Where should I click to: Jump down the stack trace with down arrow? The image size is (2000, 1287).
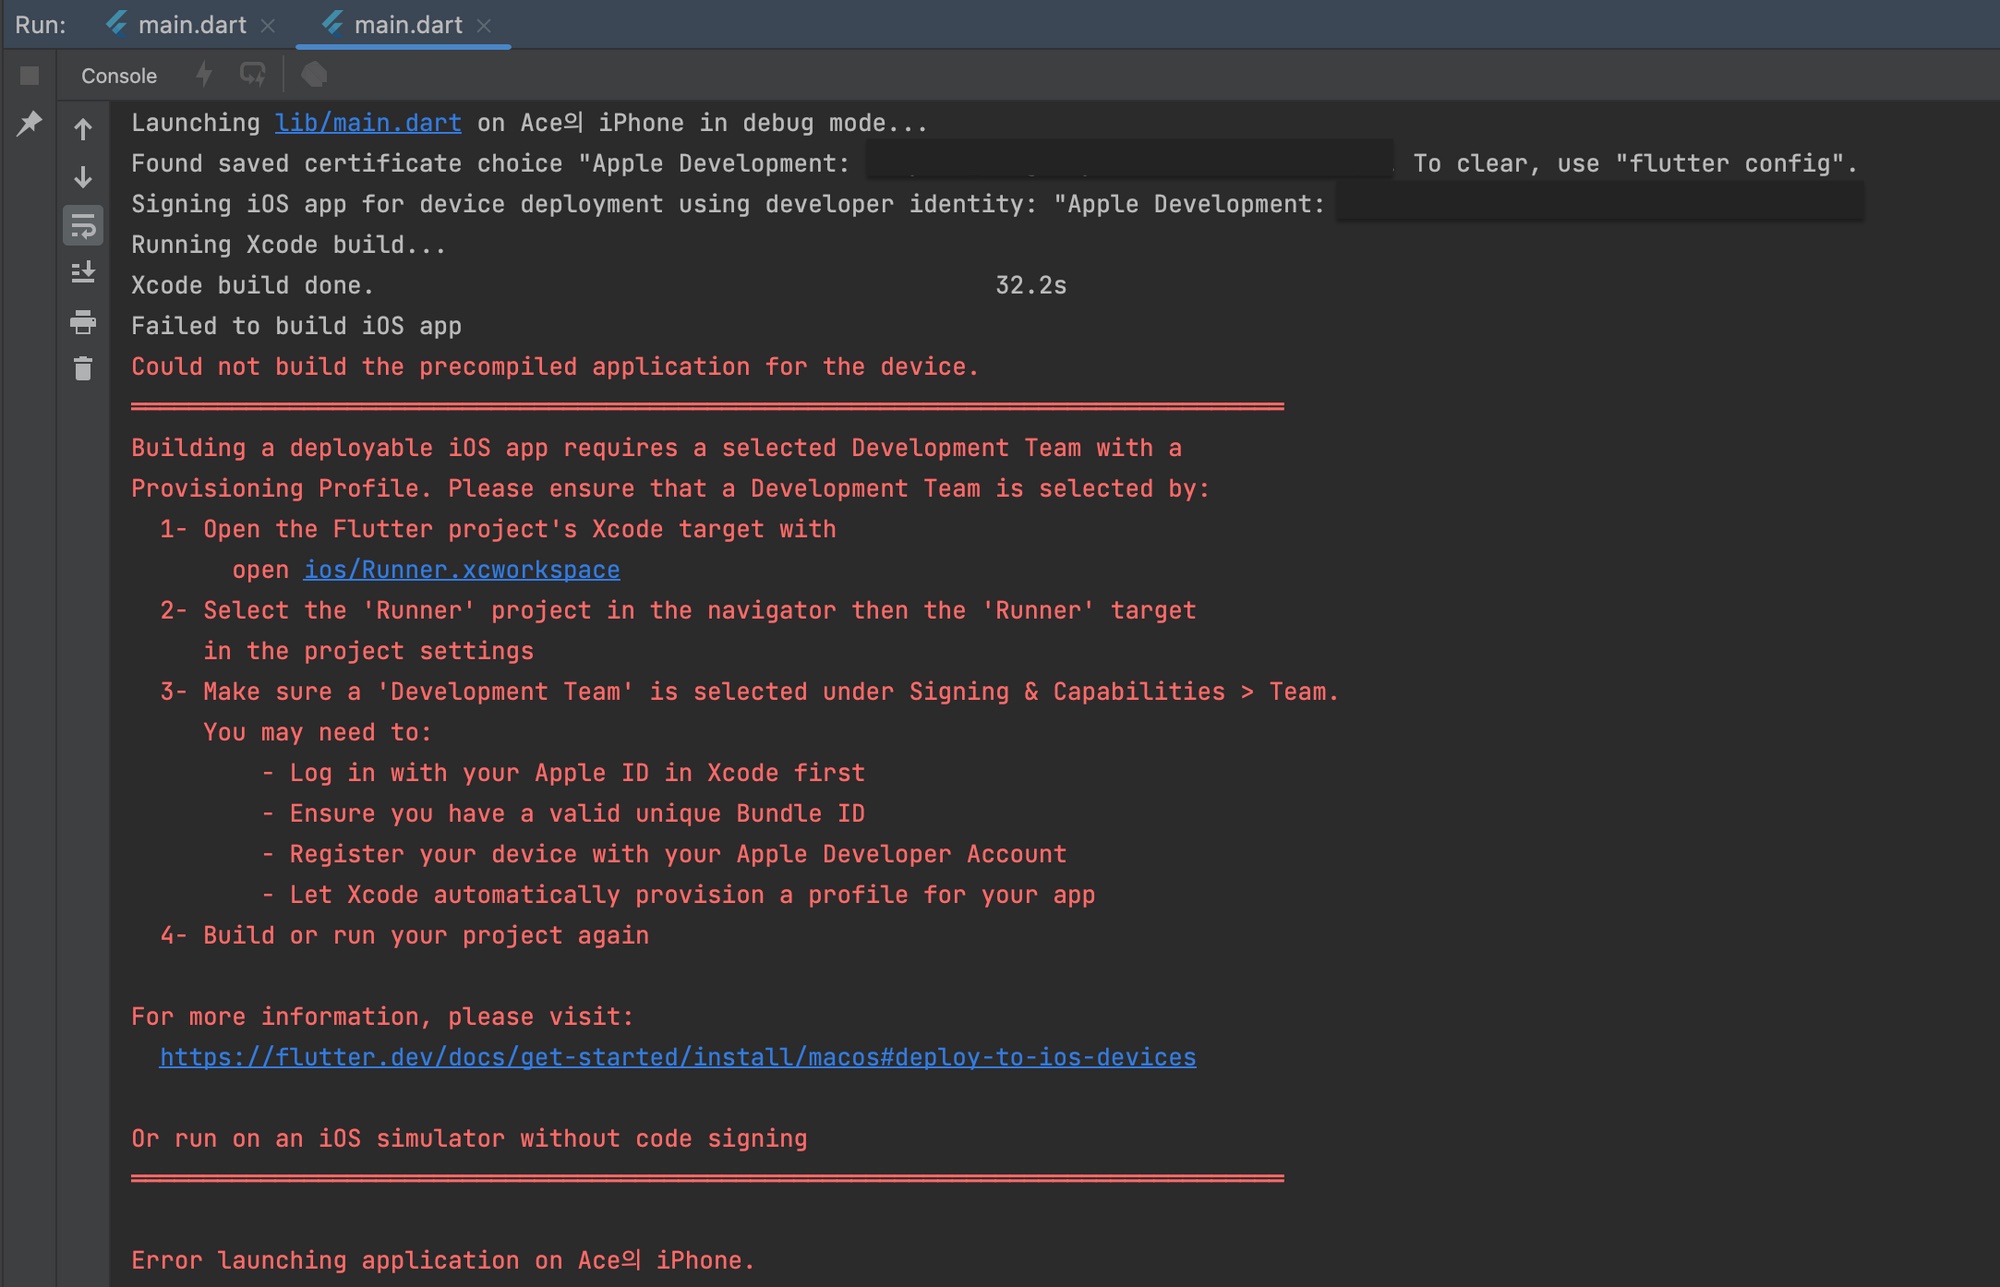pyautogui.click(x=83, y=177)
